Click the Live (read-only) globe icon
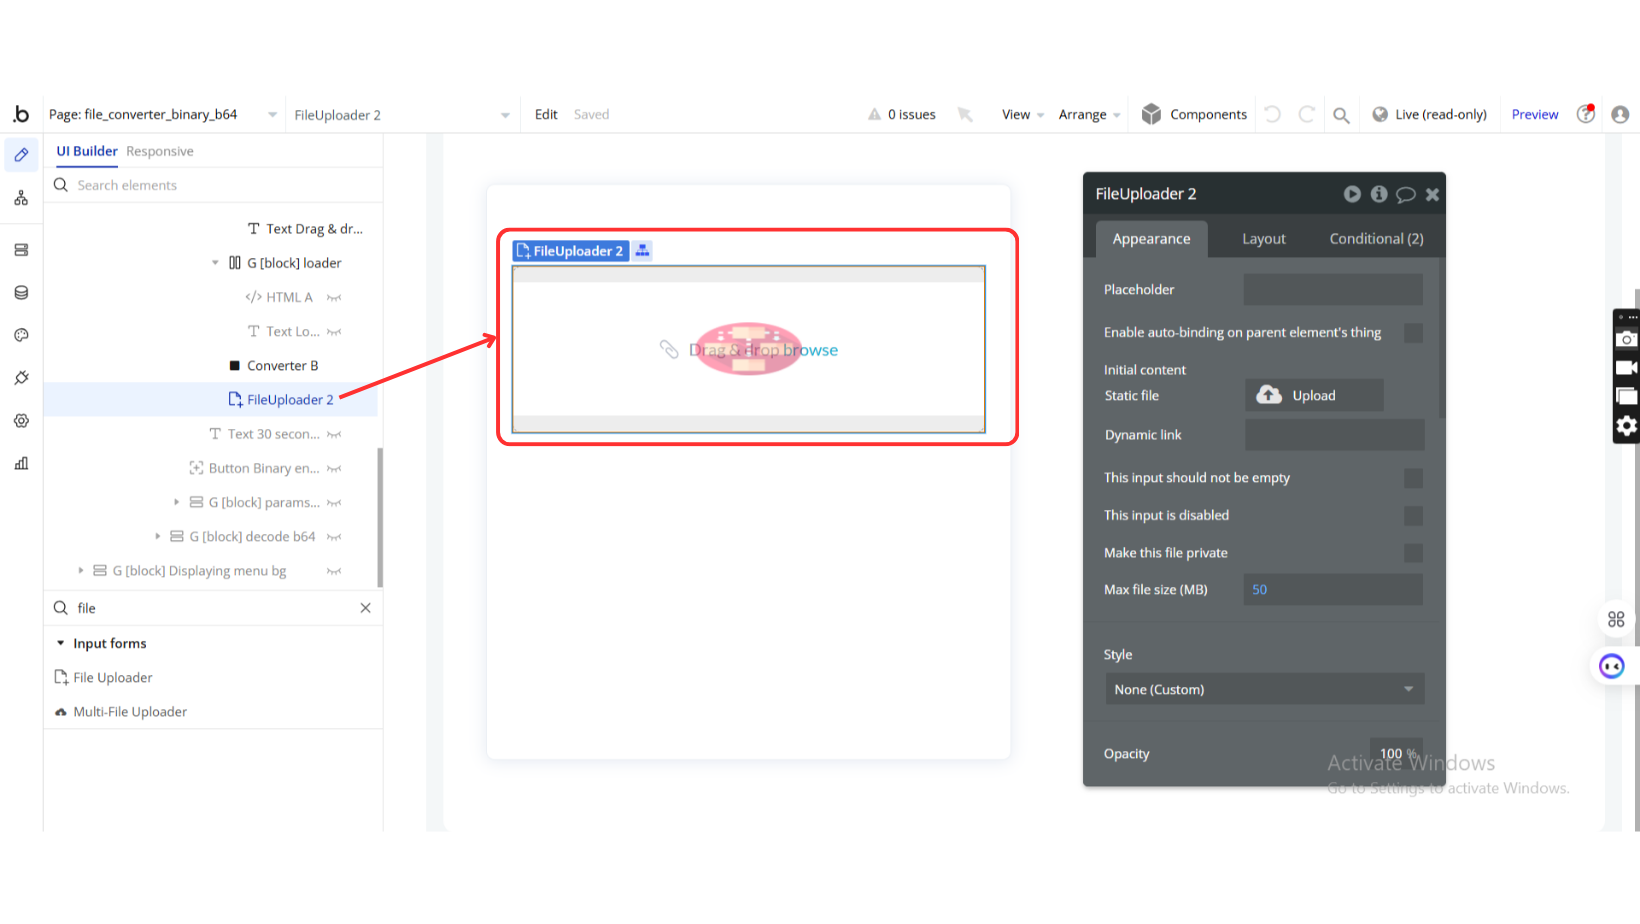 [x=1380, y=114]
